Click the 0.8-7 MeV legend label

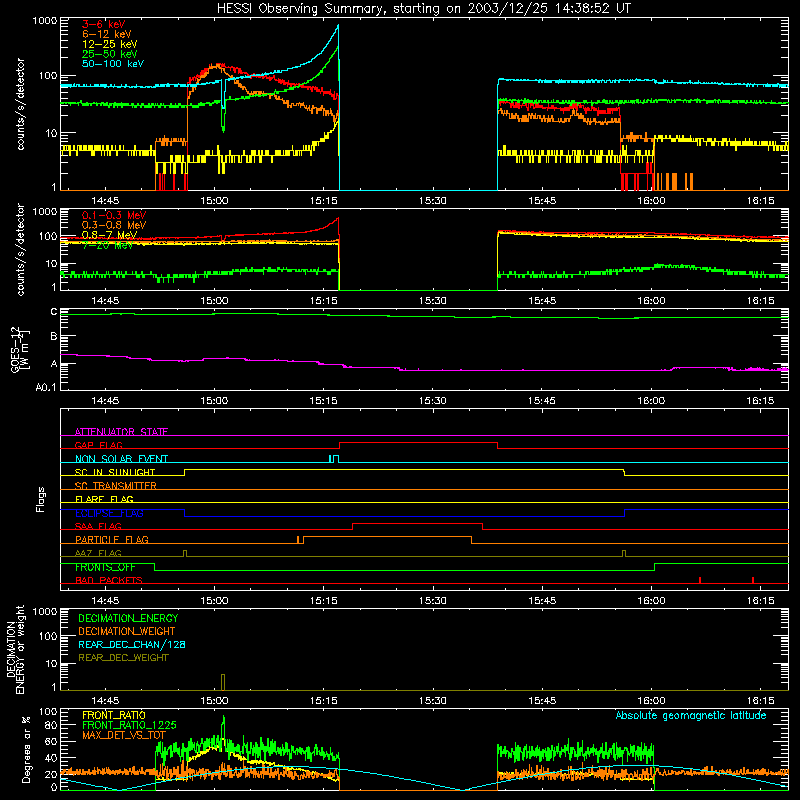coord(109,235)
